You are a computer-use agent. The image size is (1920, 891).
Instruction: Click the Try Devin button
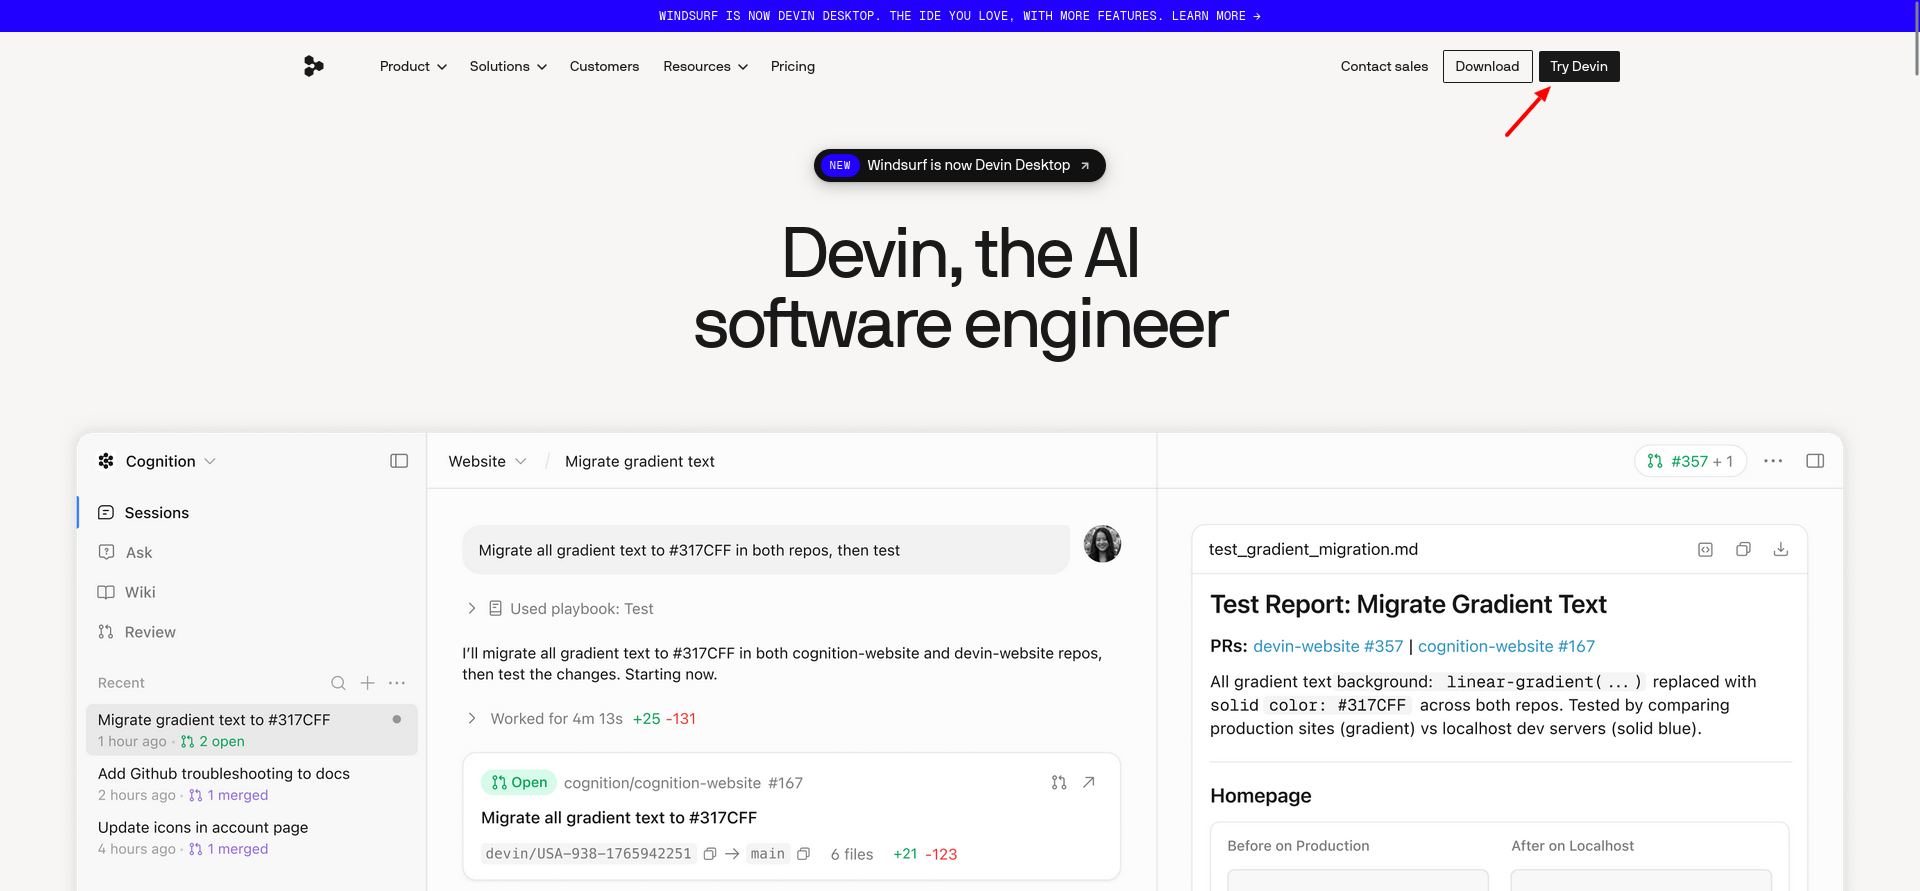[1579, 66]
